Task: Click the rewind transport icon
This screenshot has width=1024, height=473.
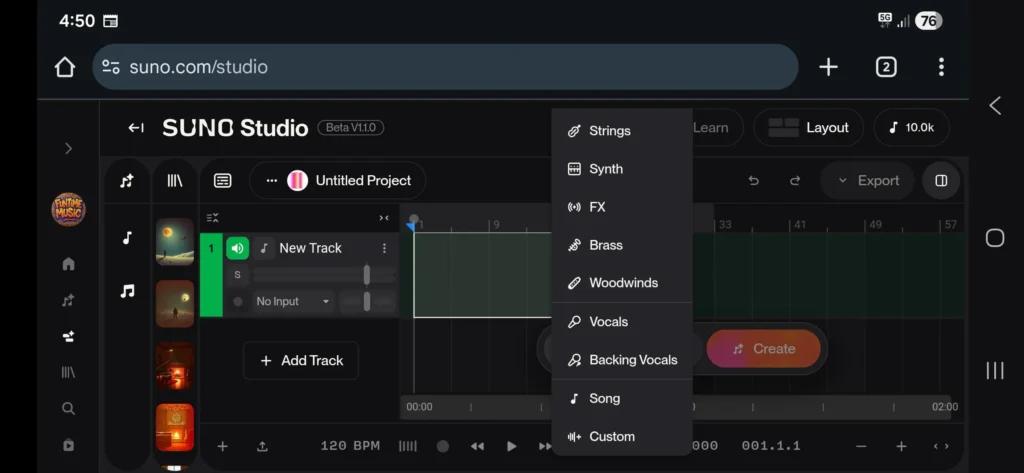Action: point(477,446)
